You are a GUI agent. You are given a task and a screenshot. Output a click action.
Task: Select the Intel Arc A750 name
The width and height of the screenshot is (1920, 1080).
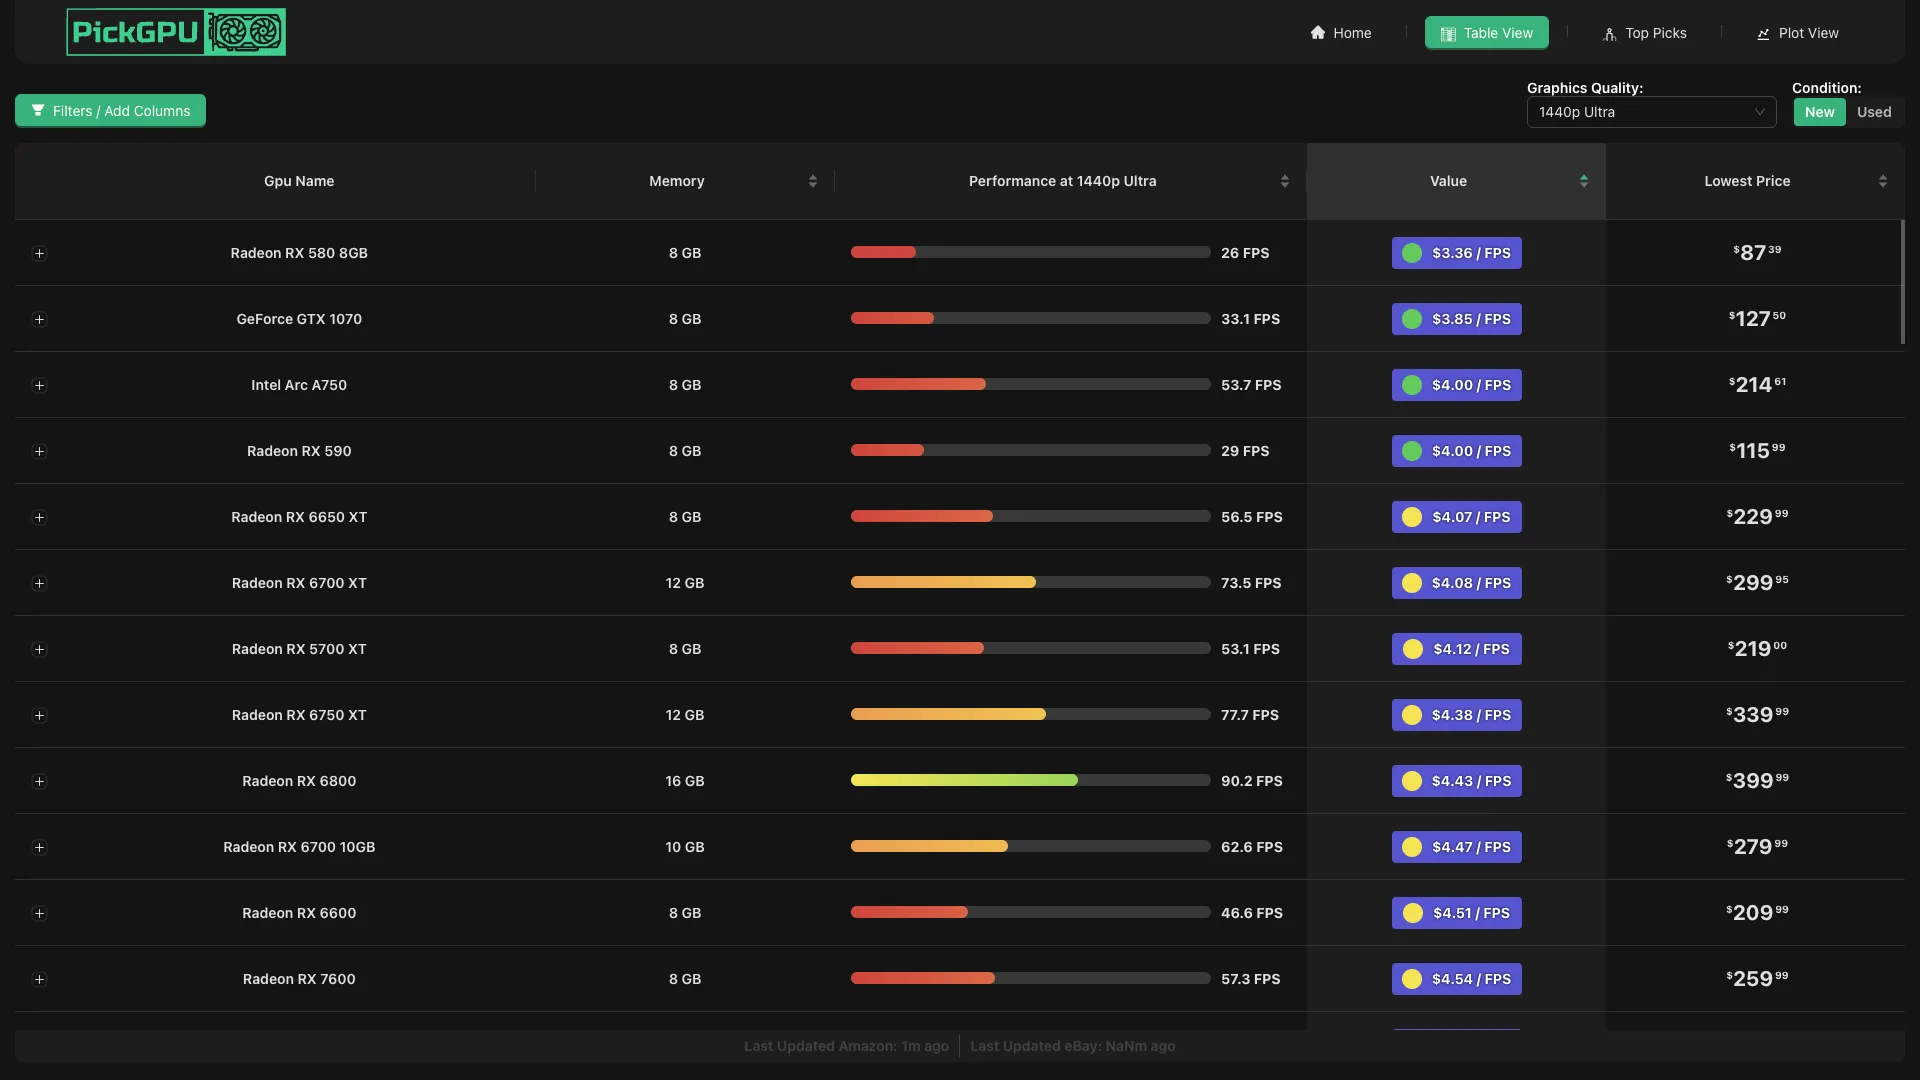[299, 385]
